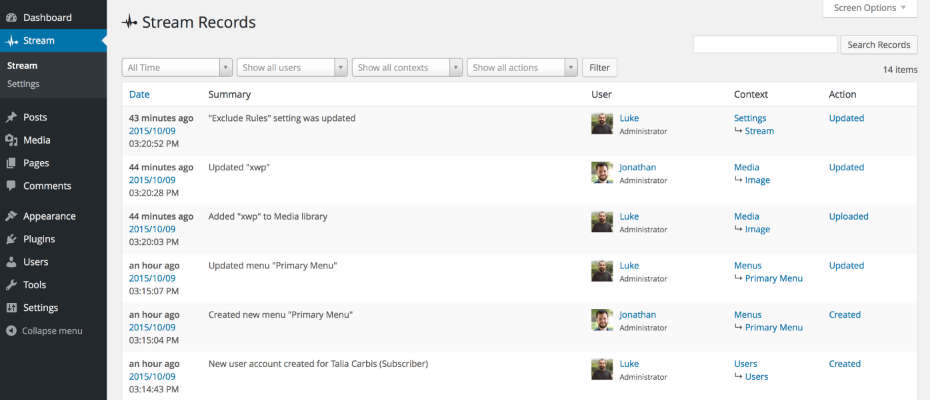Click Jonathan's avatar in the xwp row
Screen dimensions: 930x400
(602, 173)
